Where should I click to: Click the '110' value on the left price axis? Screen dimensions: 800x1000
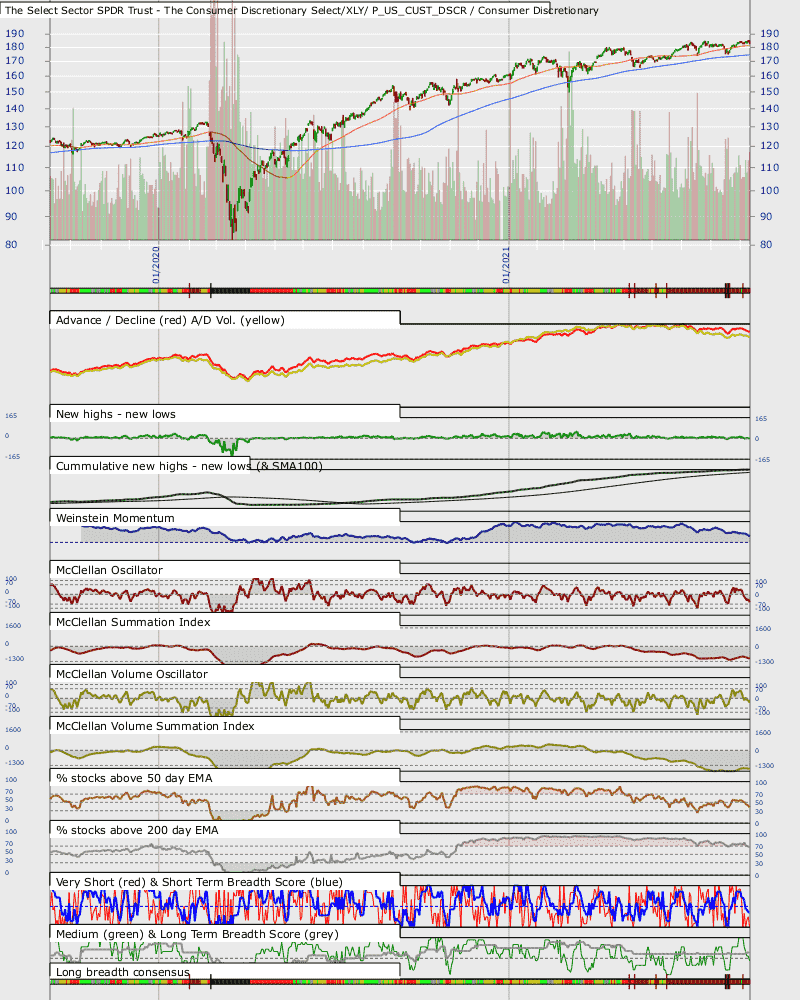point(15,167)
